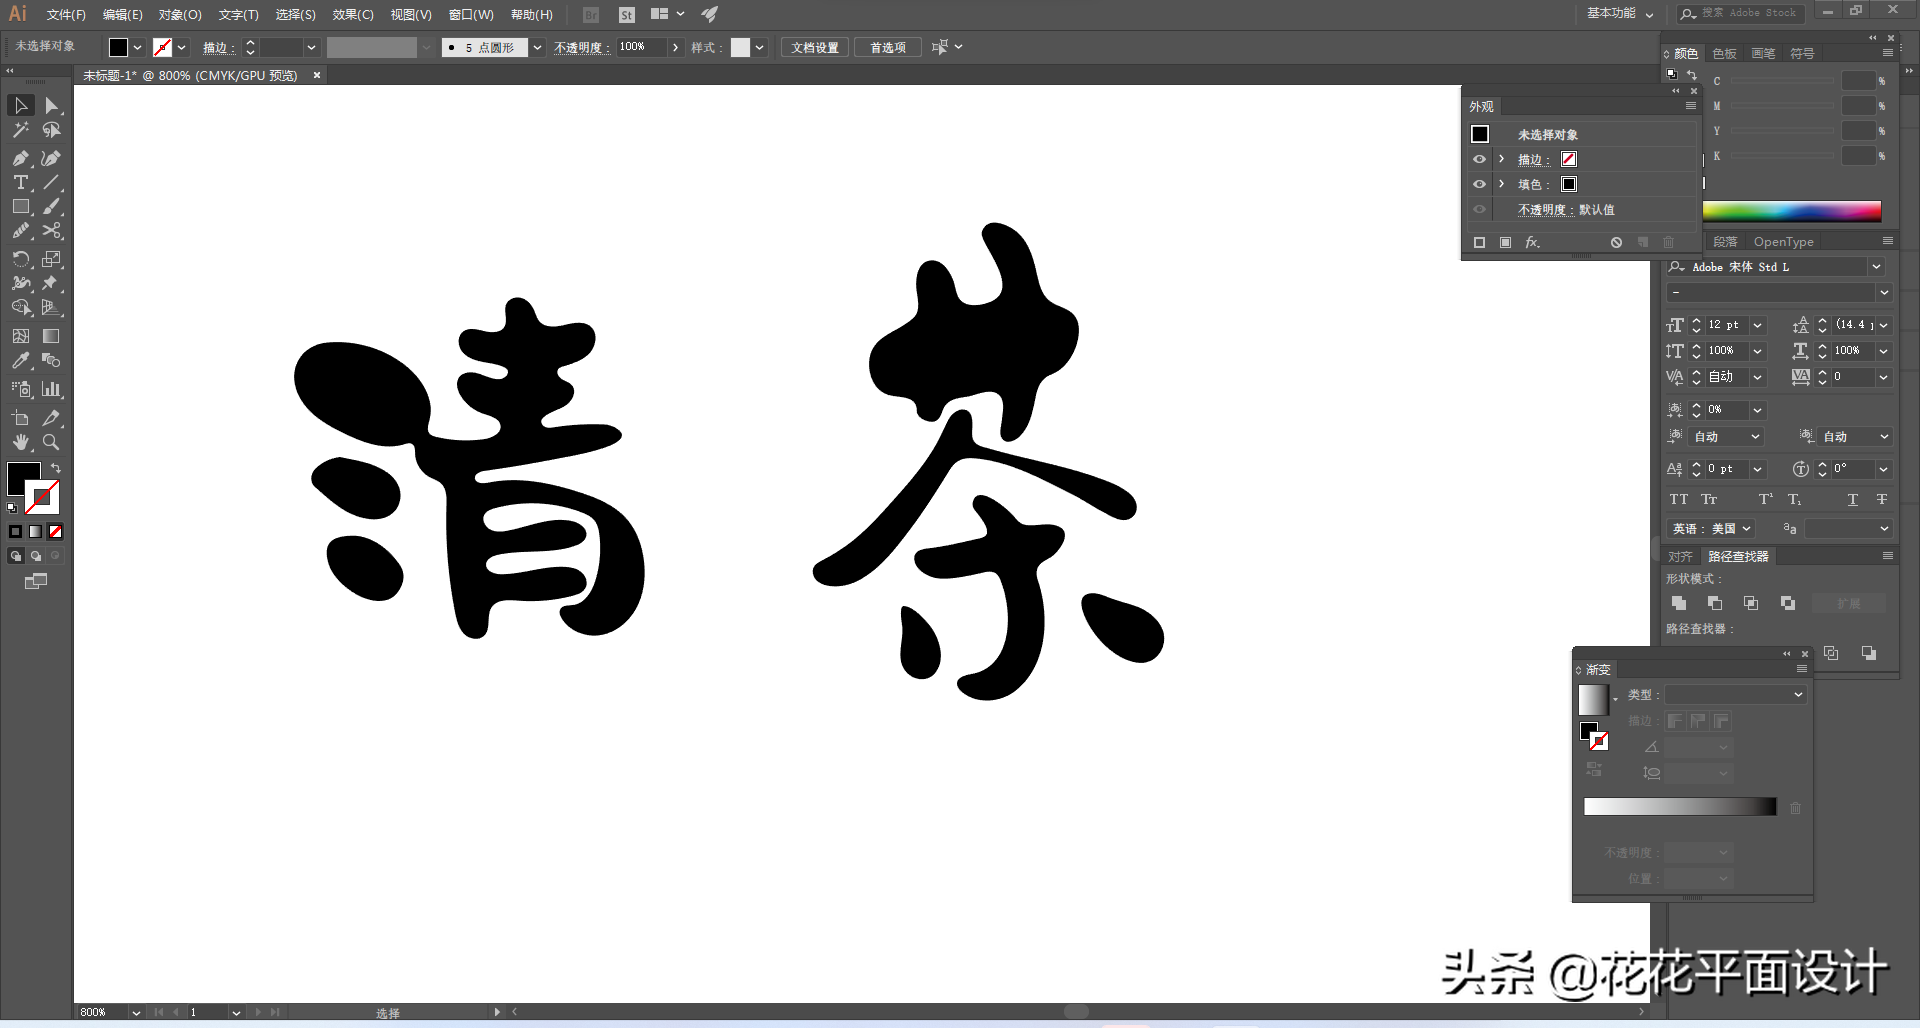Screen dimensions: 1920x1028
Task: Select the Paintbrush tool
Action: tap(52, 206)
